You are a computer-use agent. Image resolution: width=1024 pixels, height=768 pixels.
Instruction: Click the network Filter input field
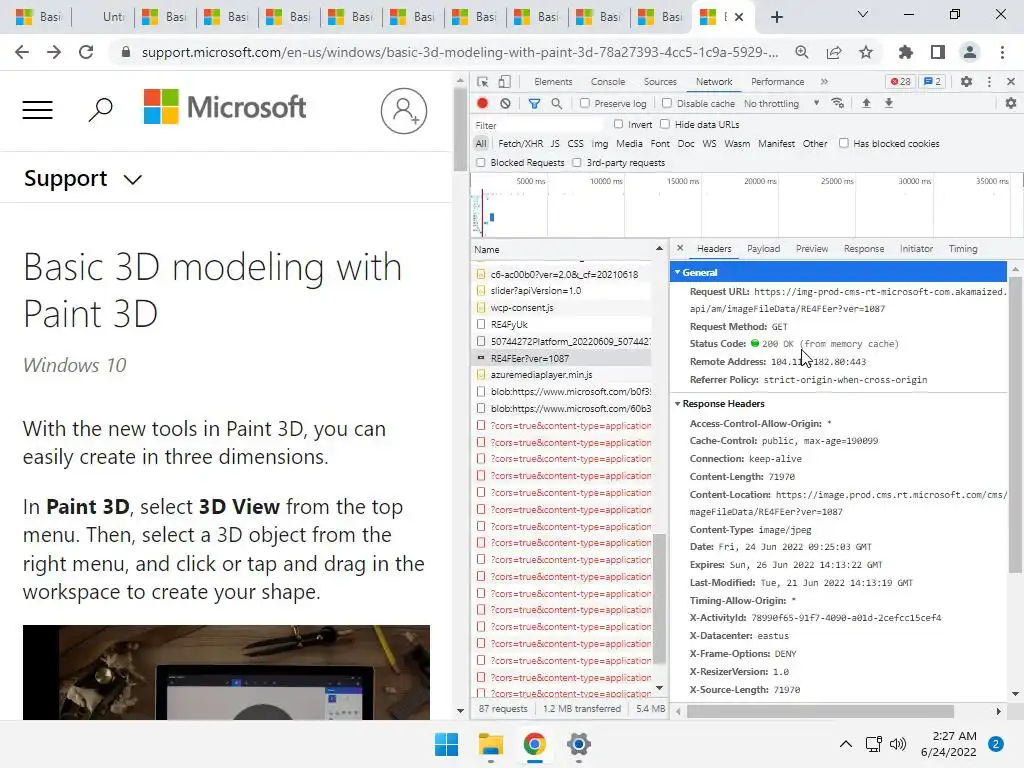(x=539, y=125)
